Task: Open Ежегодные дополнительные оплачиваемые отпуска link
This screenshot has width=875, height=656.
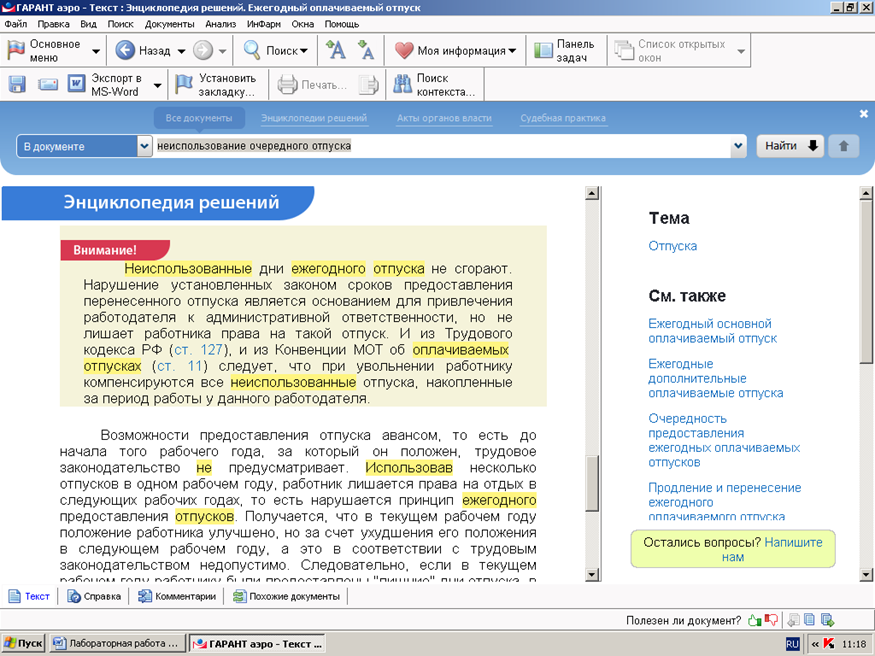Action: (x=715, y=378)
